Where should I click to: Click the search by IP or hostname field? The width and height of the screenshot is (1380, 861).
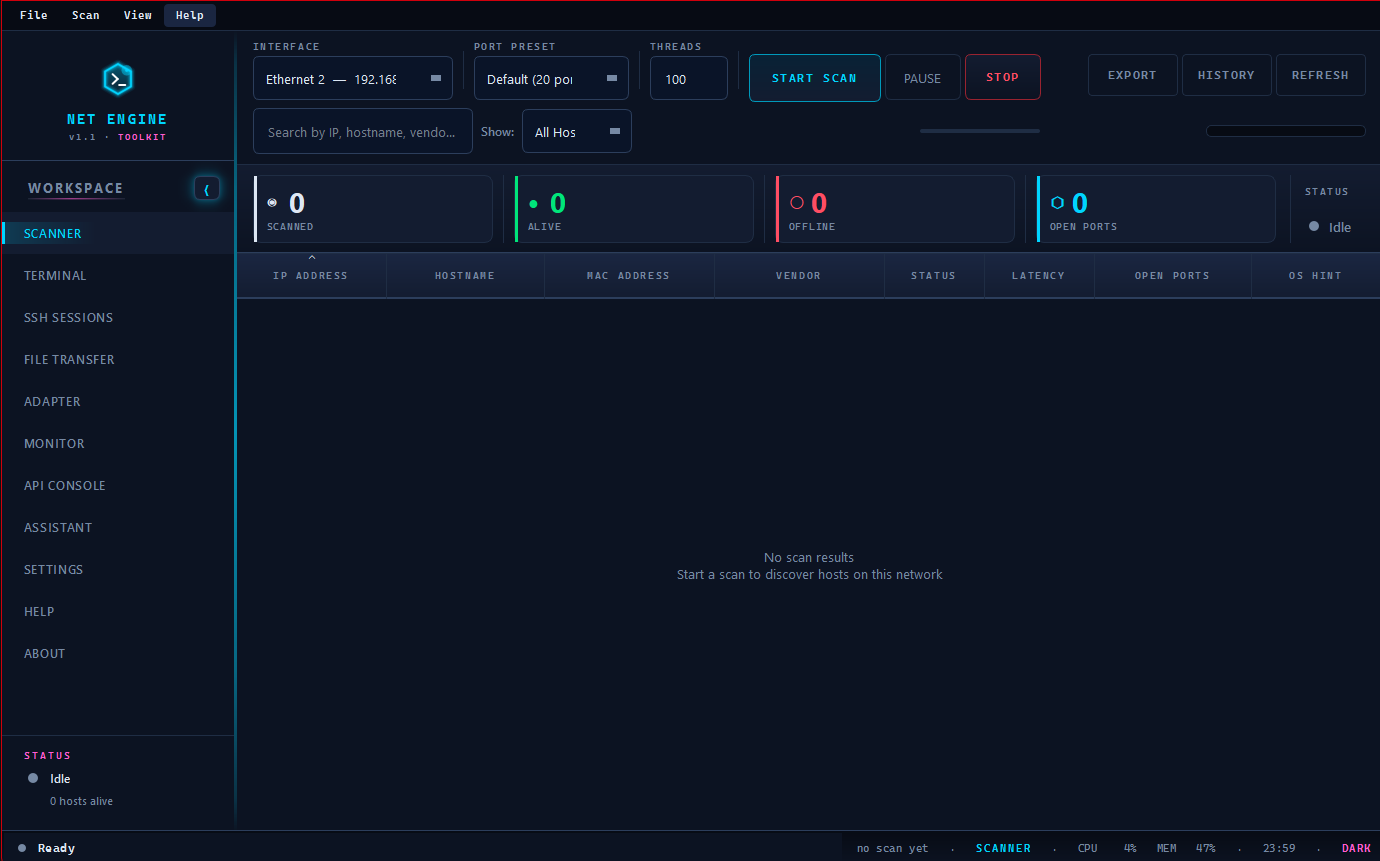(x=363, y=131)
